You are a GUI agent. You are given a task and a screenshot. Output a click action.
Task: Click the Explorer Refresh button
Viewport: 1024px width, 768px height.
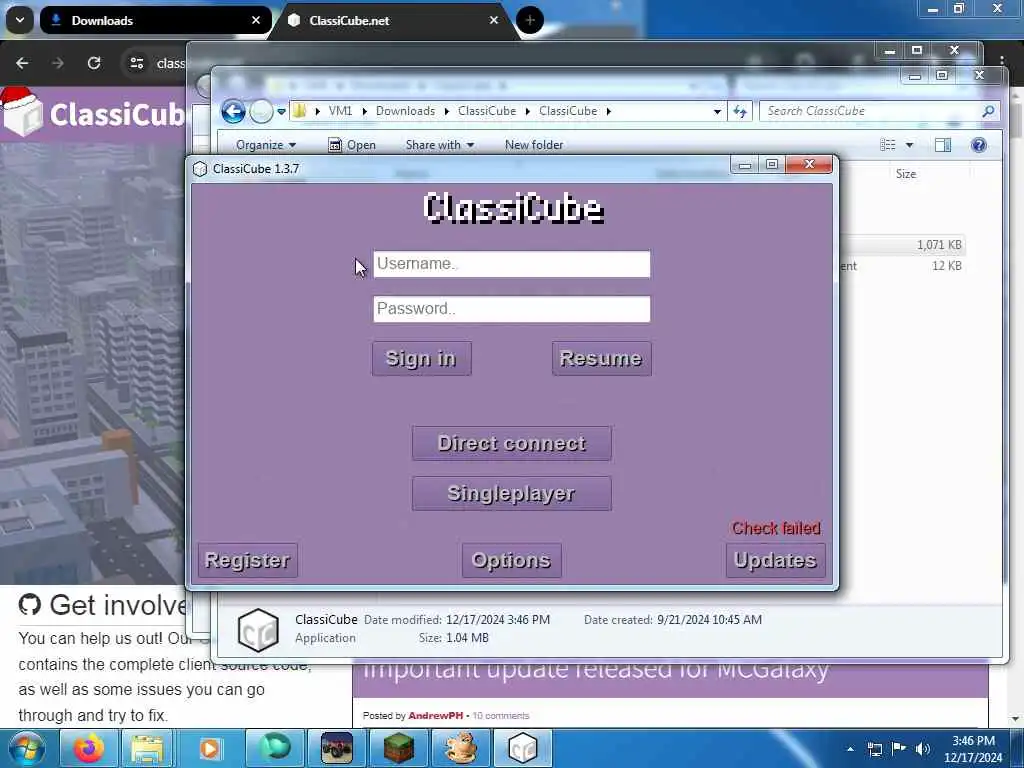click(x=740, y=112)
